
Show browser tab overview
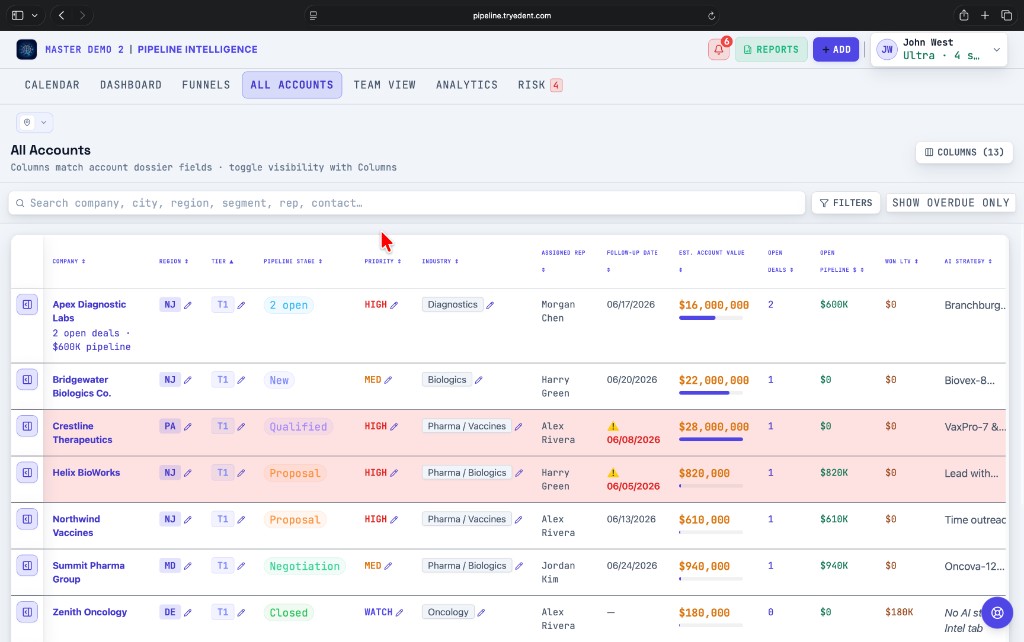point(1006,15)
